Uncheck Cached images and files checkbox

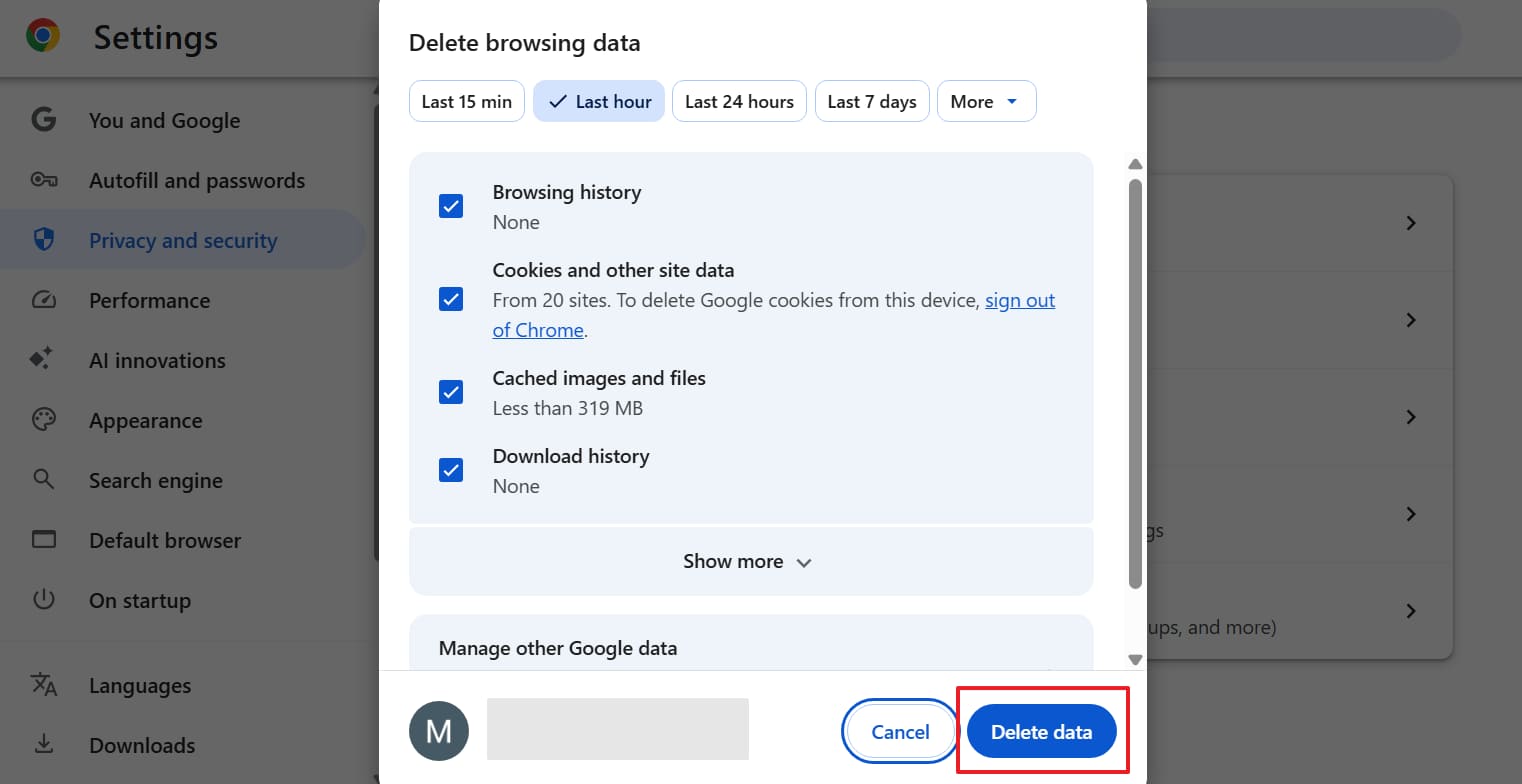451,392
